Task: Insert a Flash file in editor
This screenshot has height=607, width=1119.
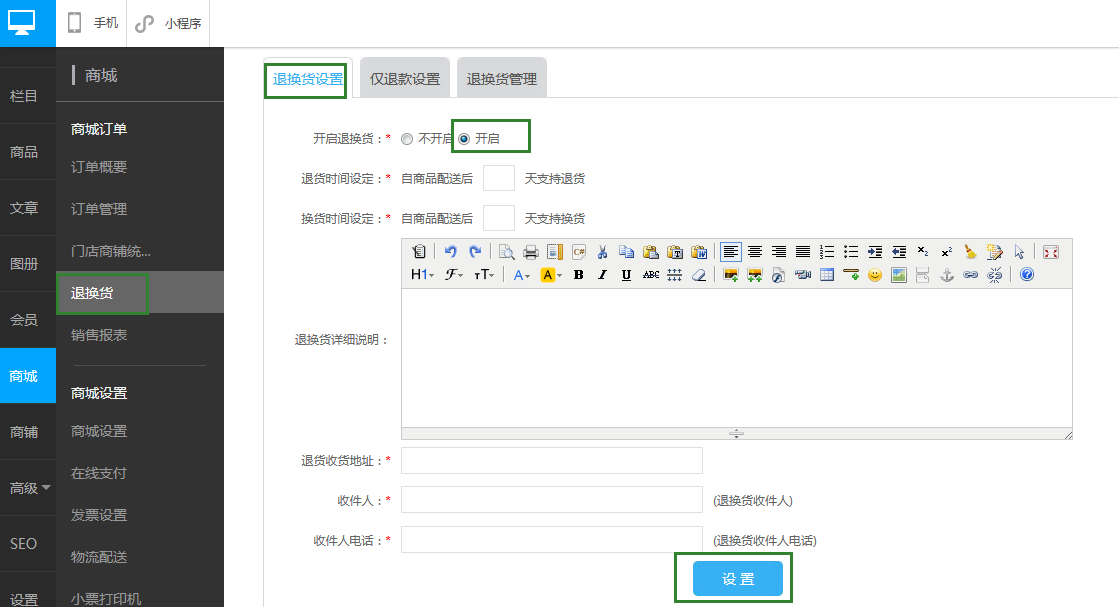Action: pyautogui.click(x=779, y=275)
